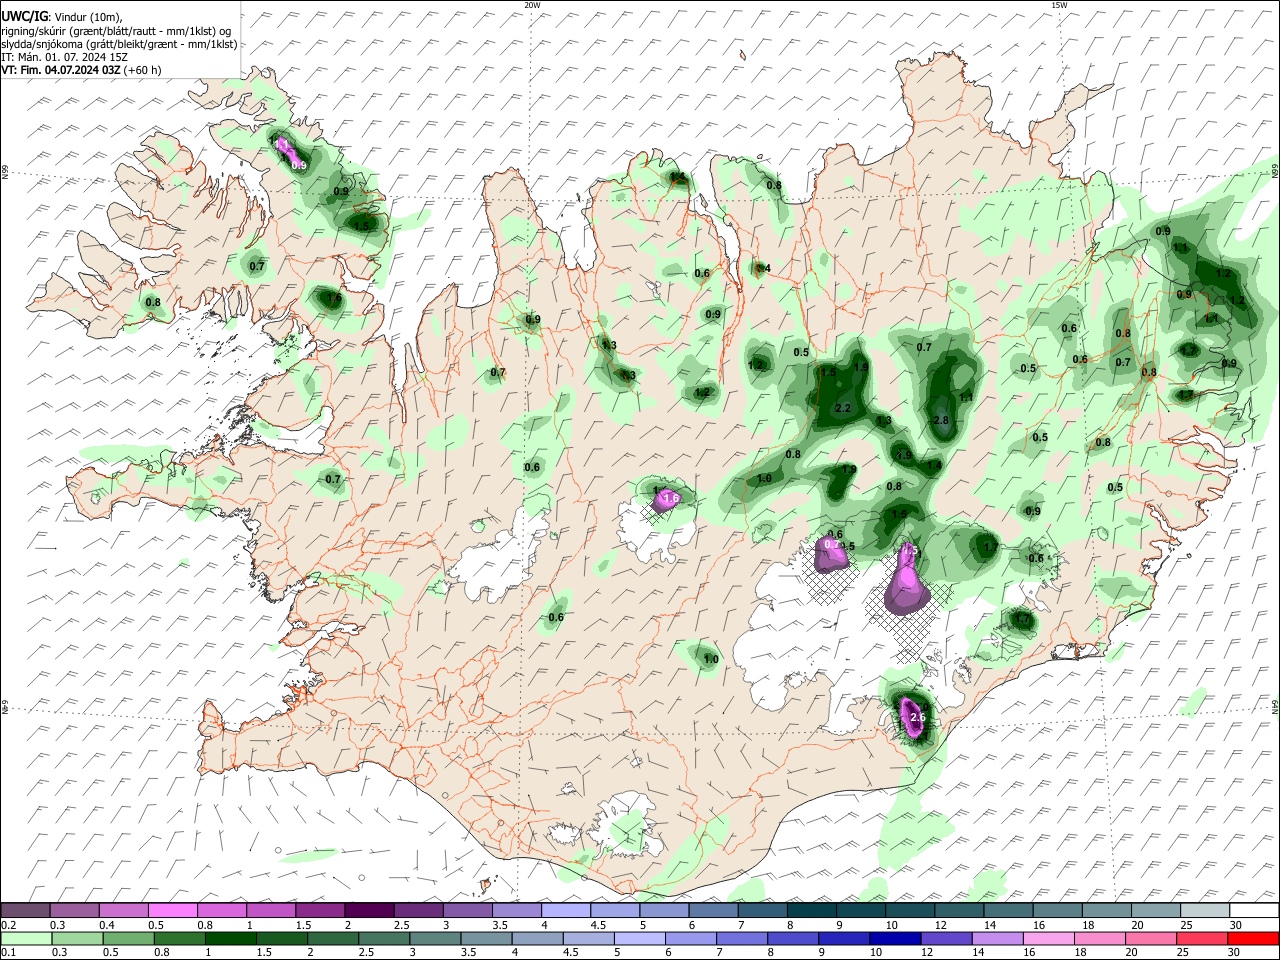Pick the 0.4 orchid swatch in upper row
This screenshot has width=1280, height=960.
(124, 910)
